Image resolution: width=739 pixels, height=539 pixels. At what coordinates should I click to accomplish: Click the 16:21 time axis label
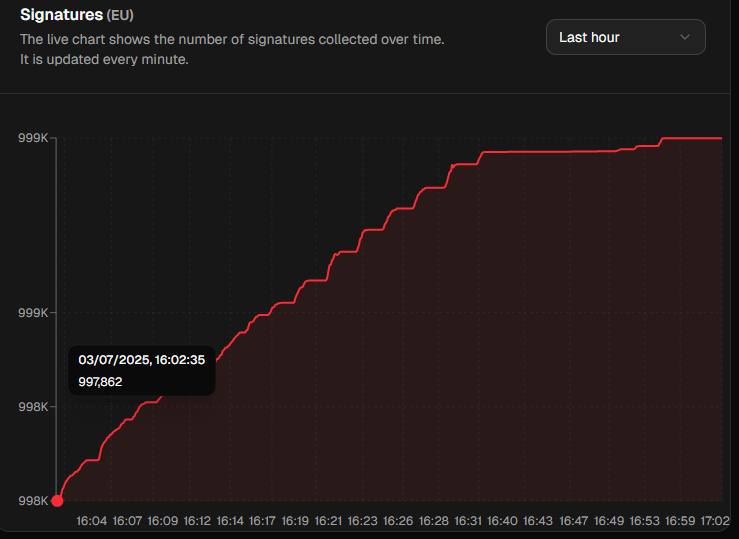328,521
